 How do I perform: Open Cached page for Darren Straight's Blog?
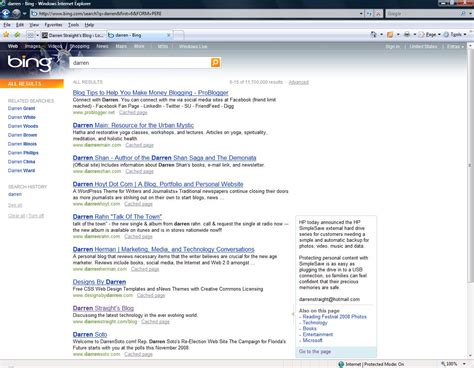coord(155,322)
